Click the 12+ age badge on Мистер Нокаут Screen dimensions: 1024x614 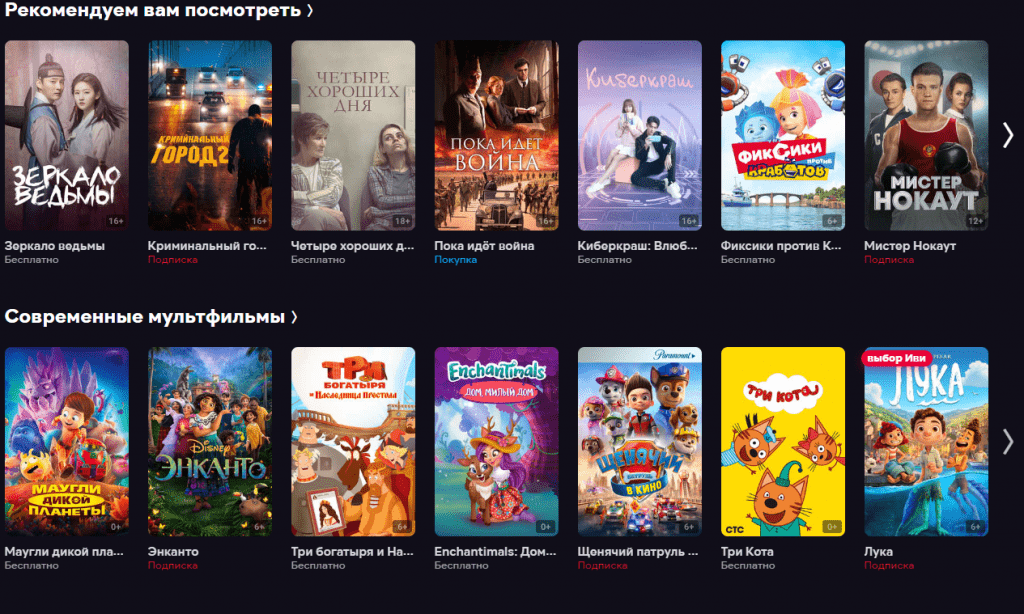[976, 221]
